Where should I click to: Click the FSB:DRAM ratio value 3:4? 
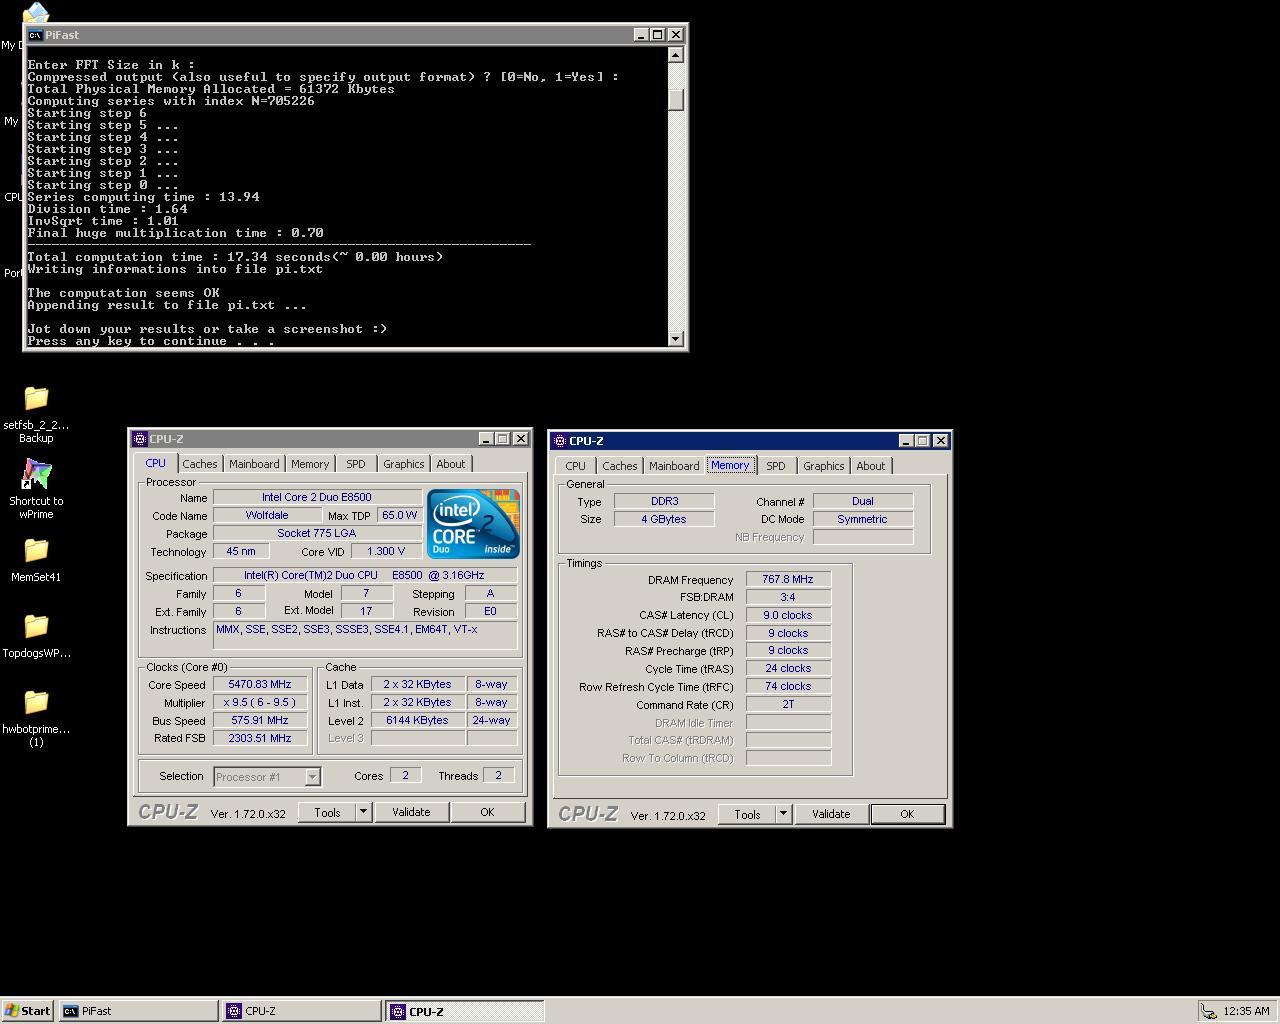click(788, 598)
